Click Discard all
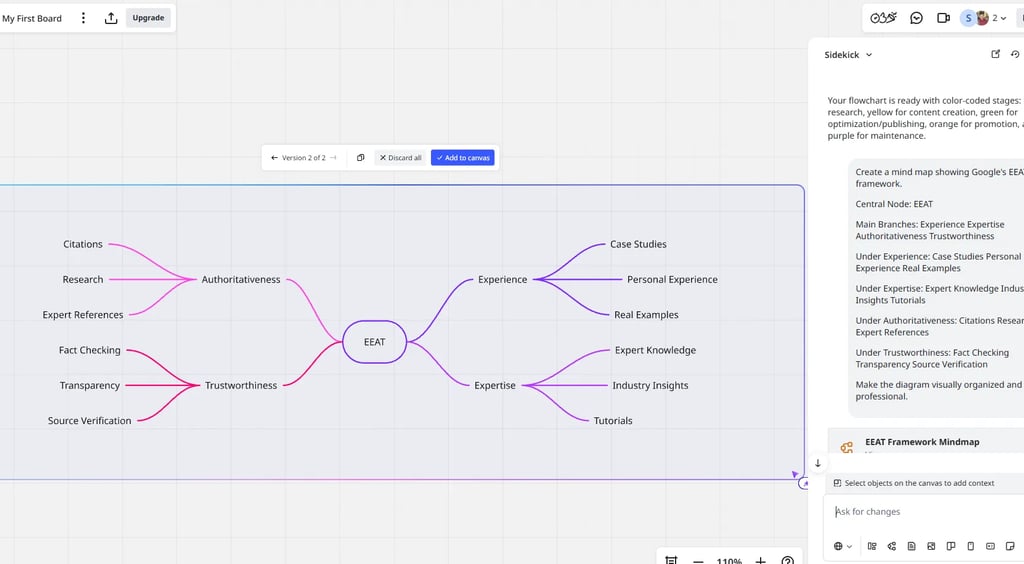Viewport: 1024px width, 564px height. (x=400, y=158)
